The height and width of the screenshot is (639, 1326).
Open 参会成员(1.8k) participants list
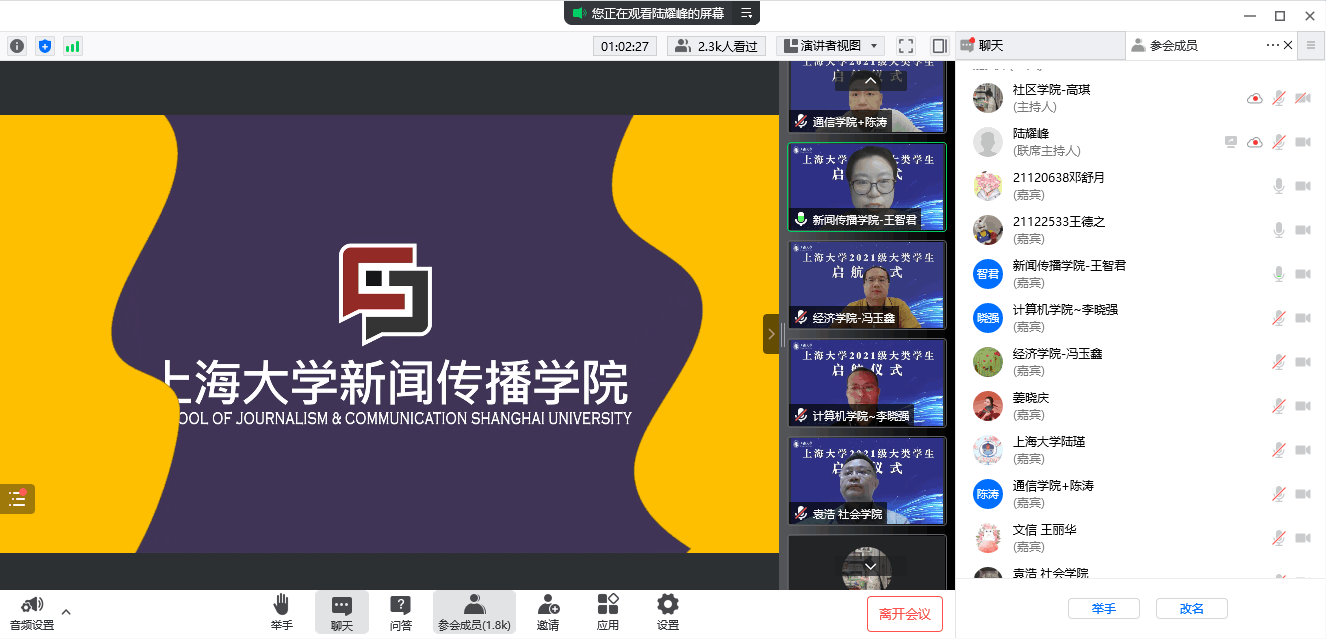pos(475,614)
